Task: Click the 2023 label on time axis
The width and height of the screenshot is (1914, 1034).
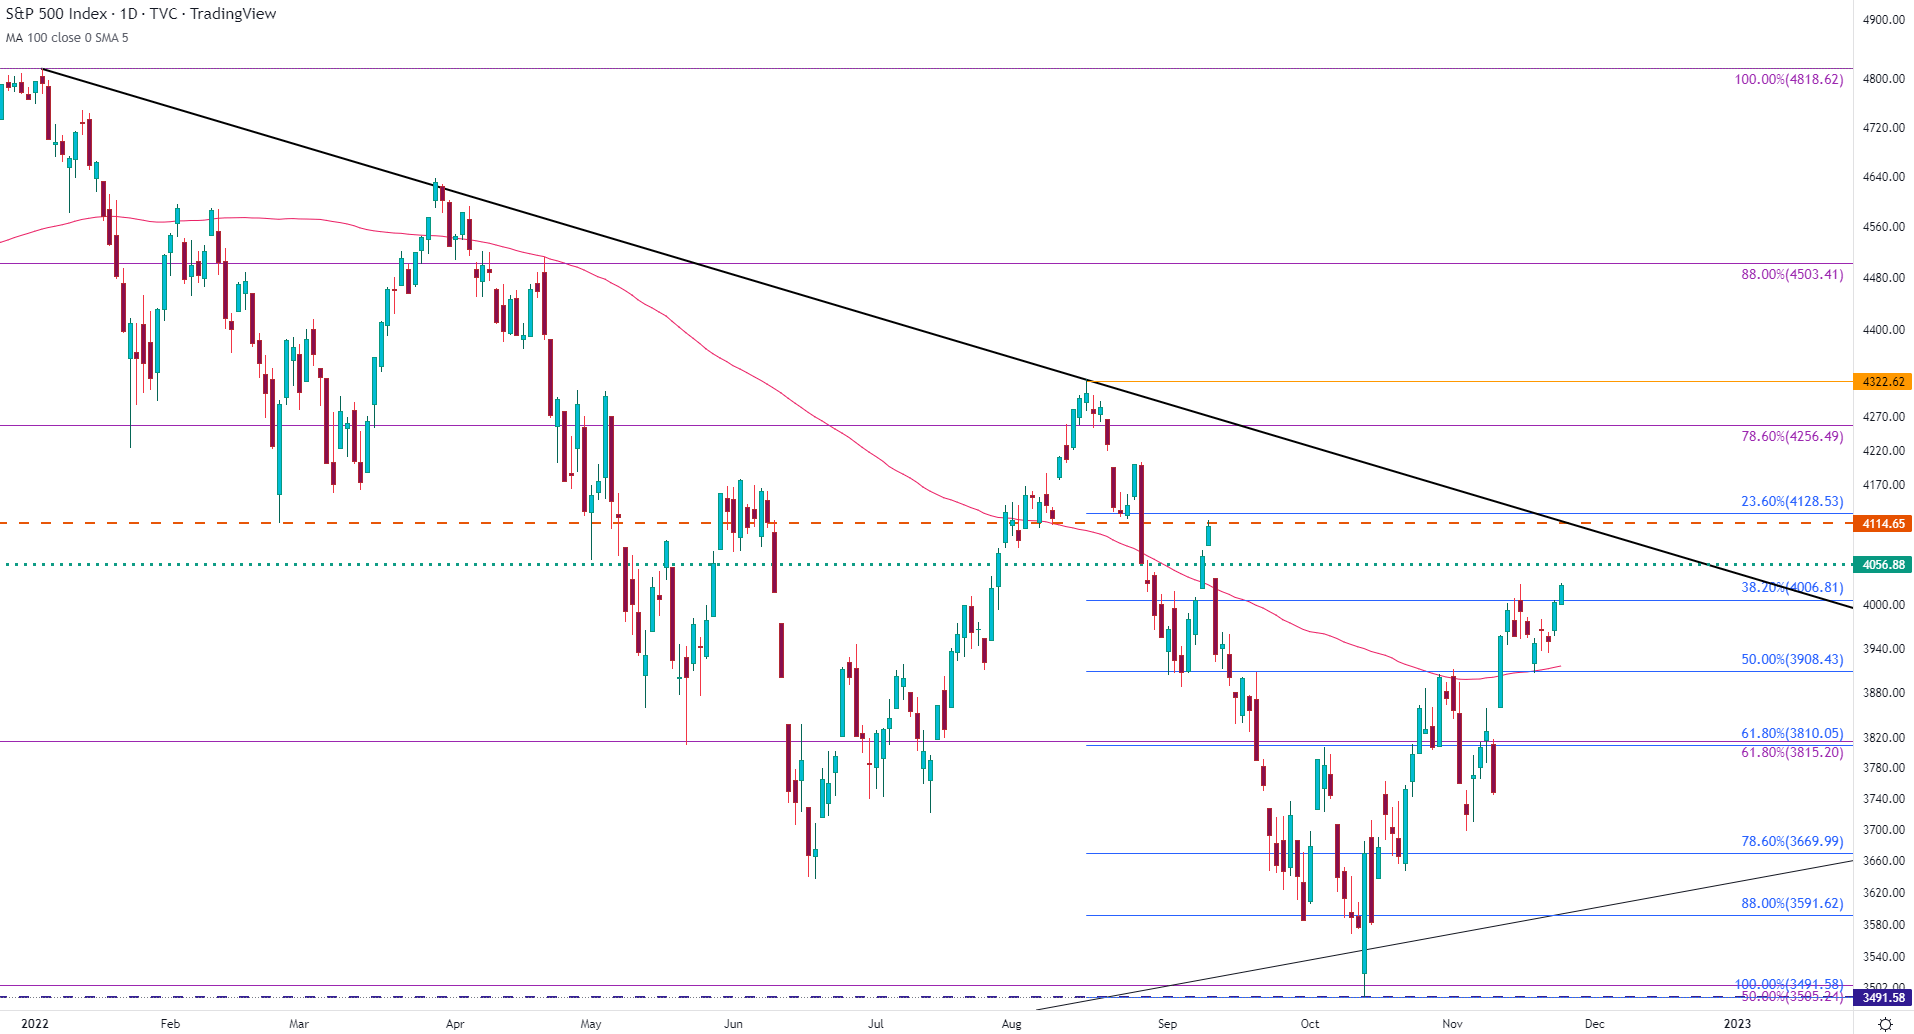Action: click(1738, 1024)
